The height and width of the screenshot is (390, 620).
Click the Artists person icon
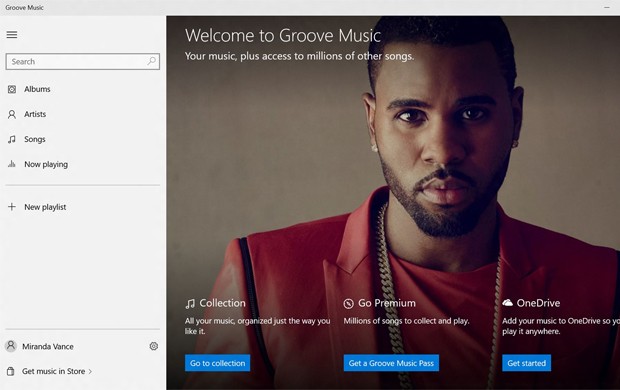tap(12, 114)
